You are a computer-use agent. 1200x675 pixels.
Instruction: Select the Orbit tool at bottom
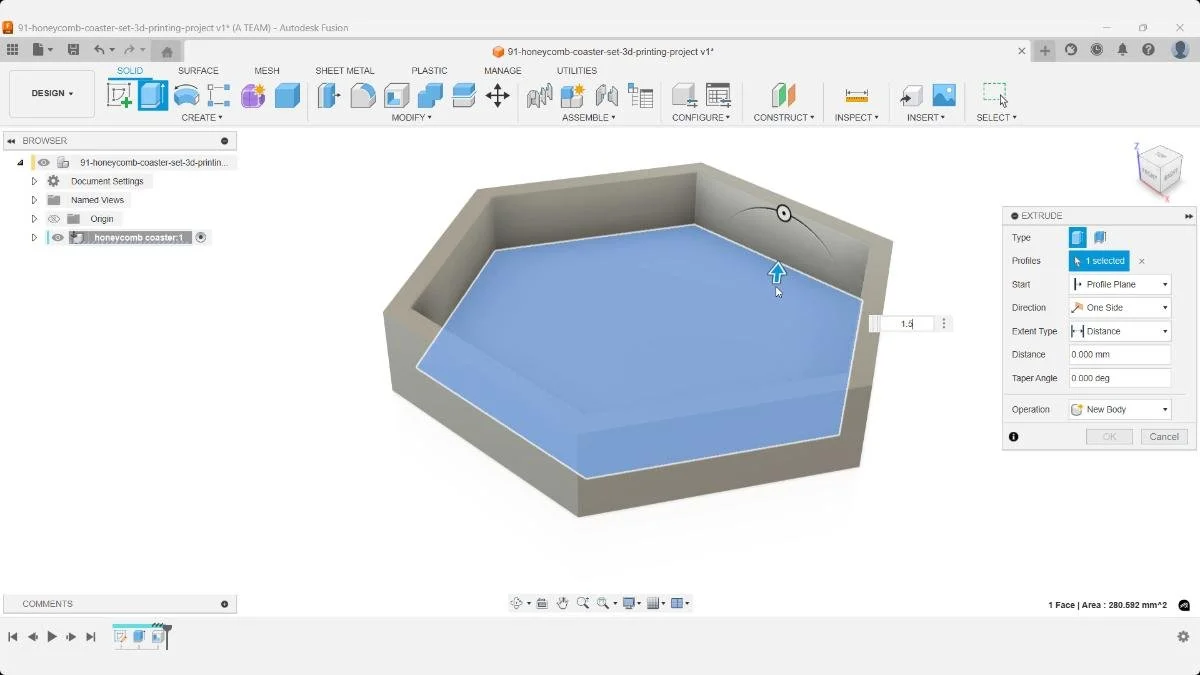[518, 603]
